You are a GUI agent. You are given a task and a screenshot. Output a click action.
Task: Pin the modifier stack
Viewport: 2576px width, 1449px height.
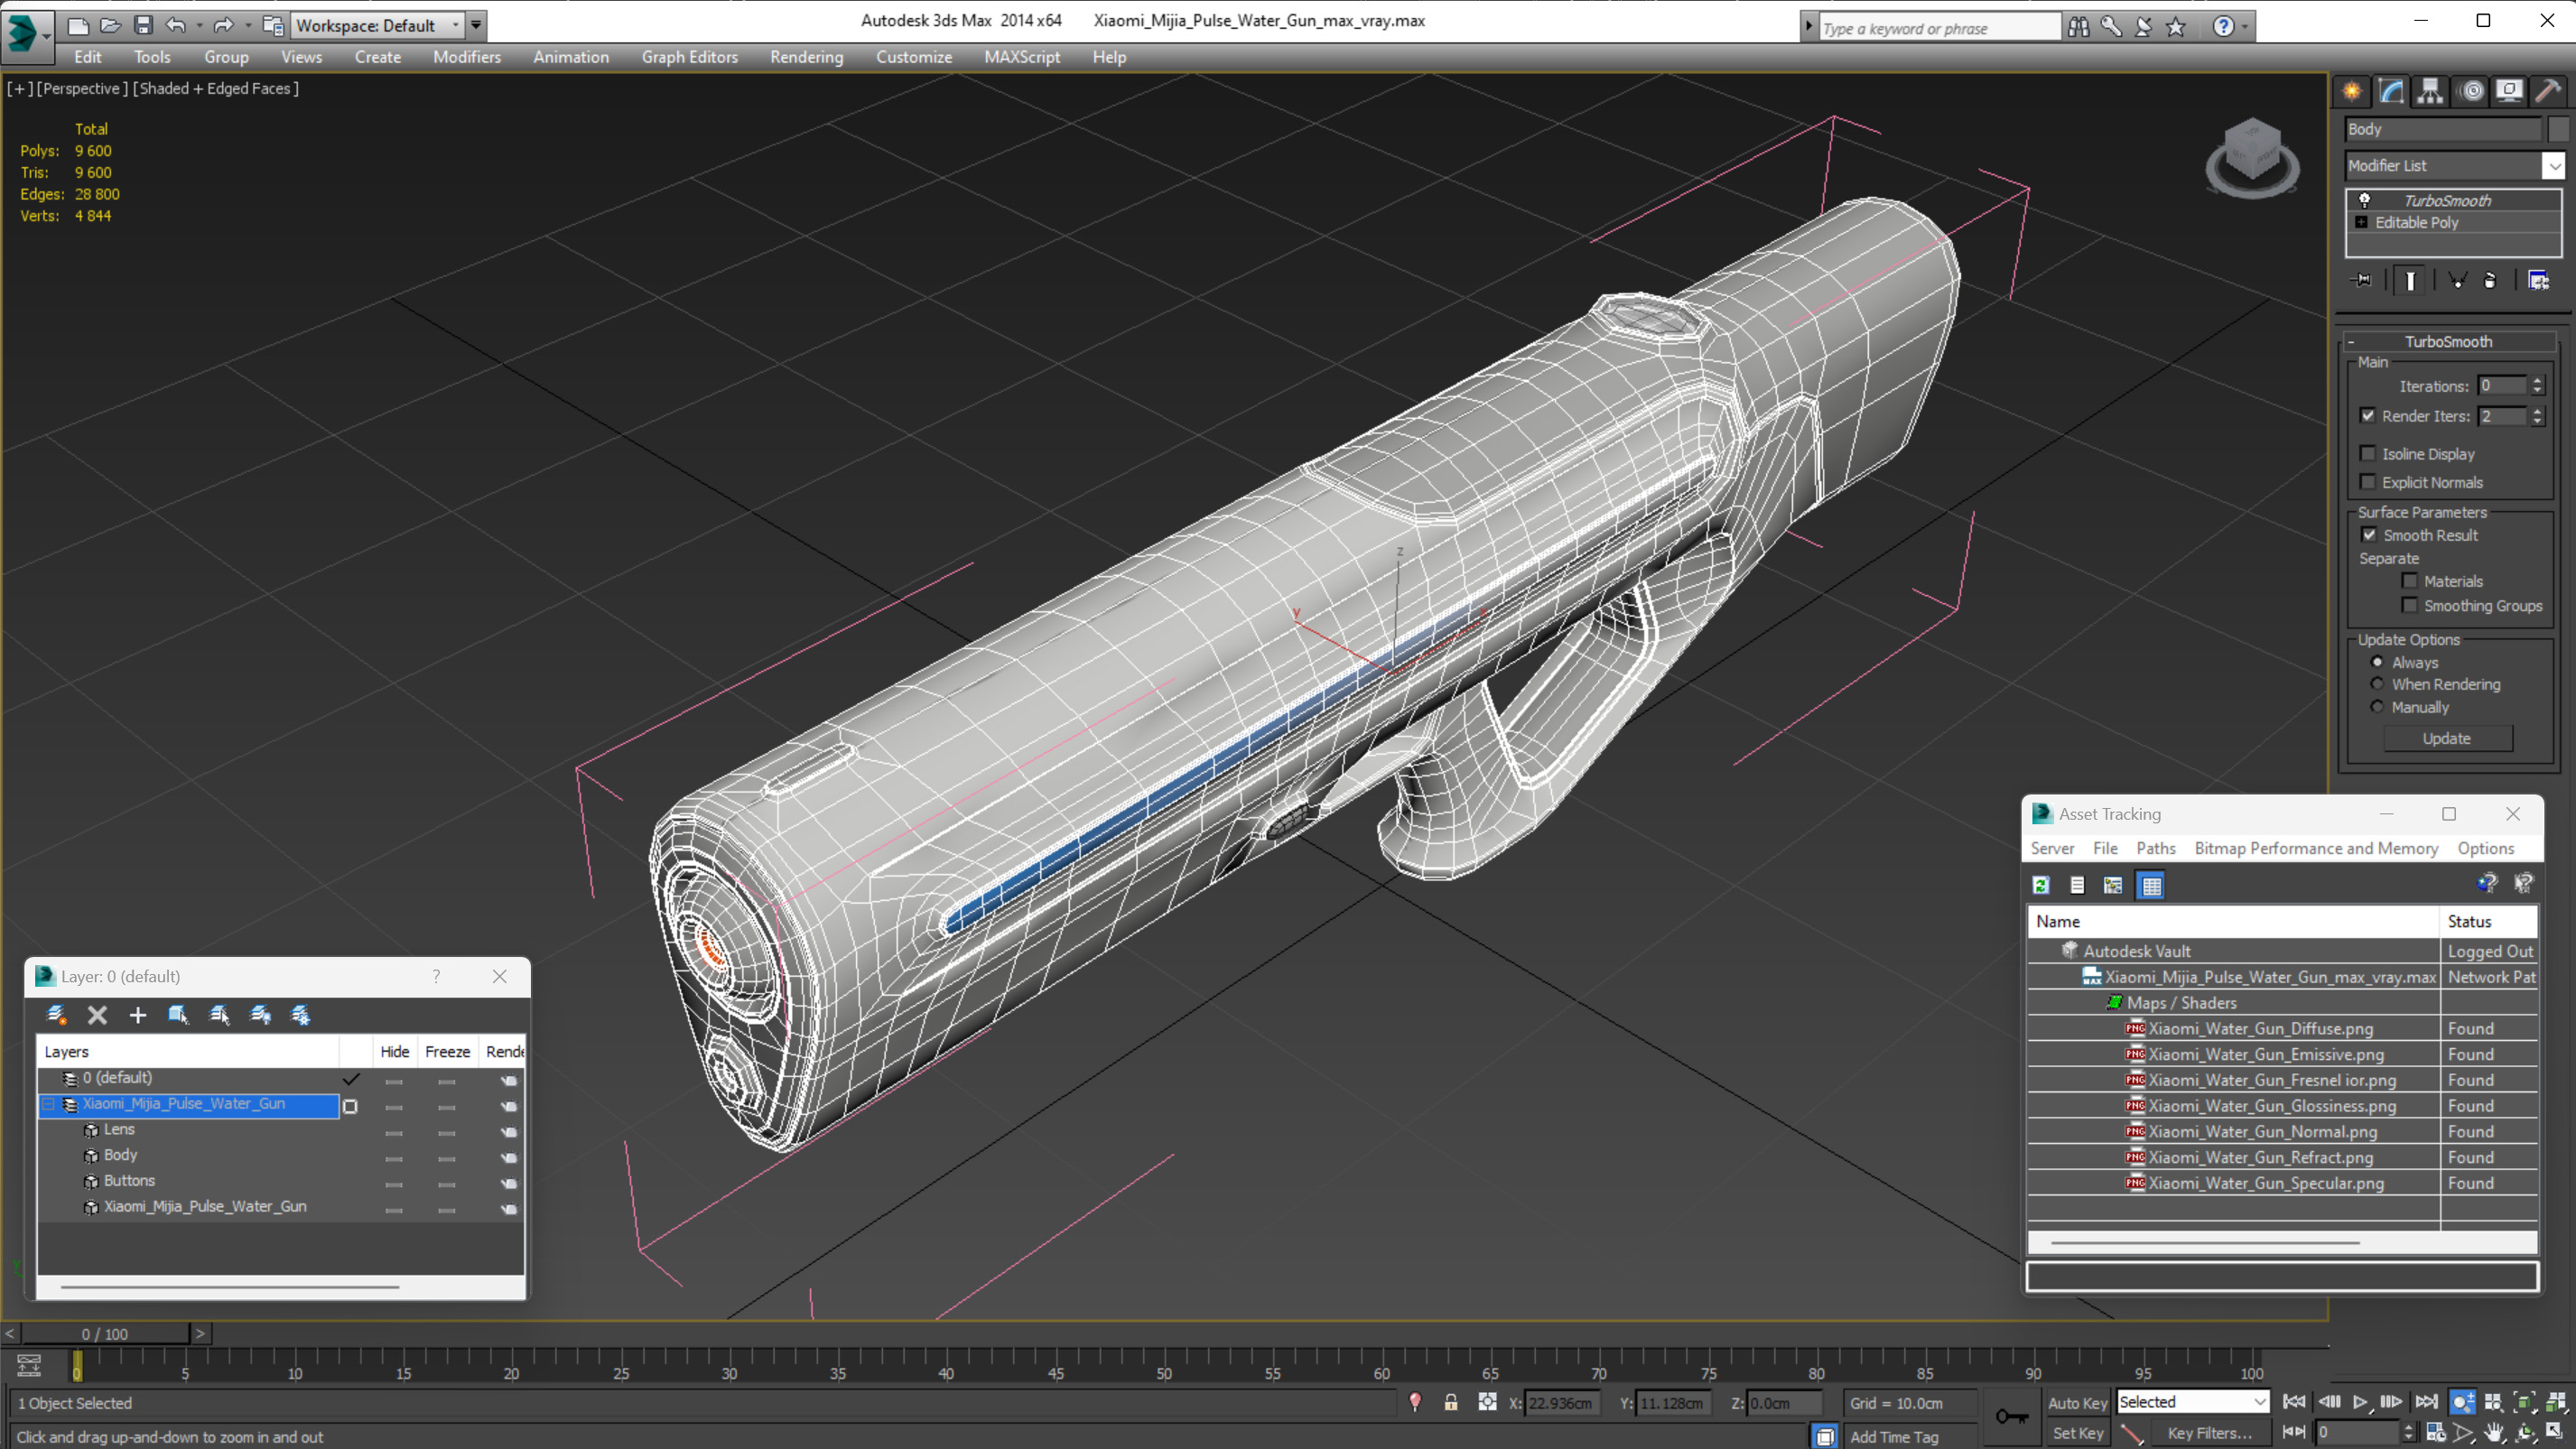(x=2362, y=280)
